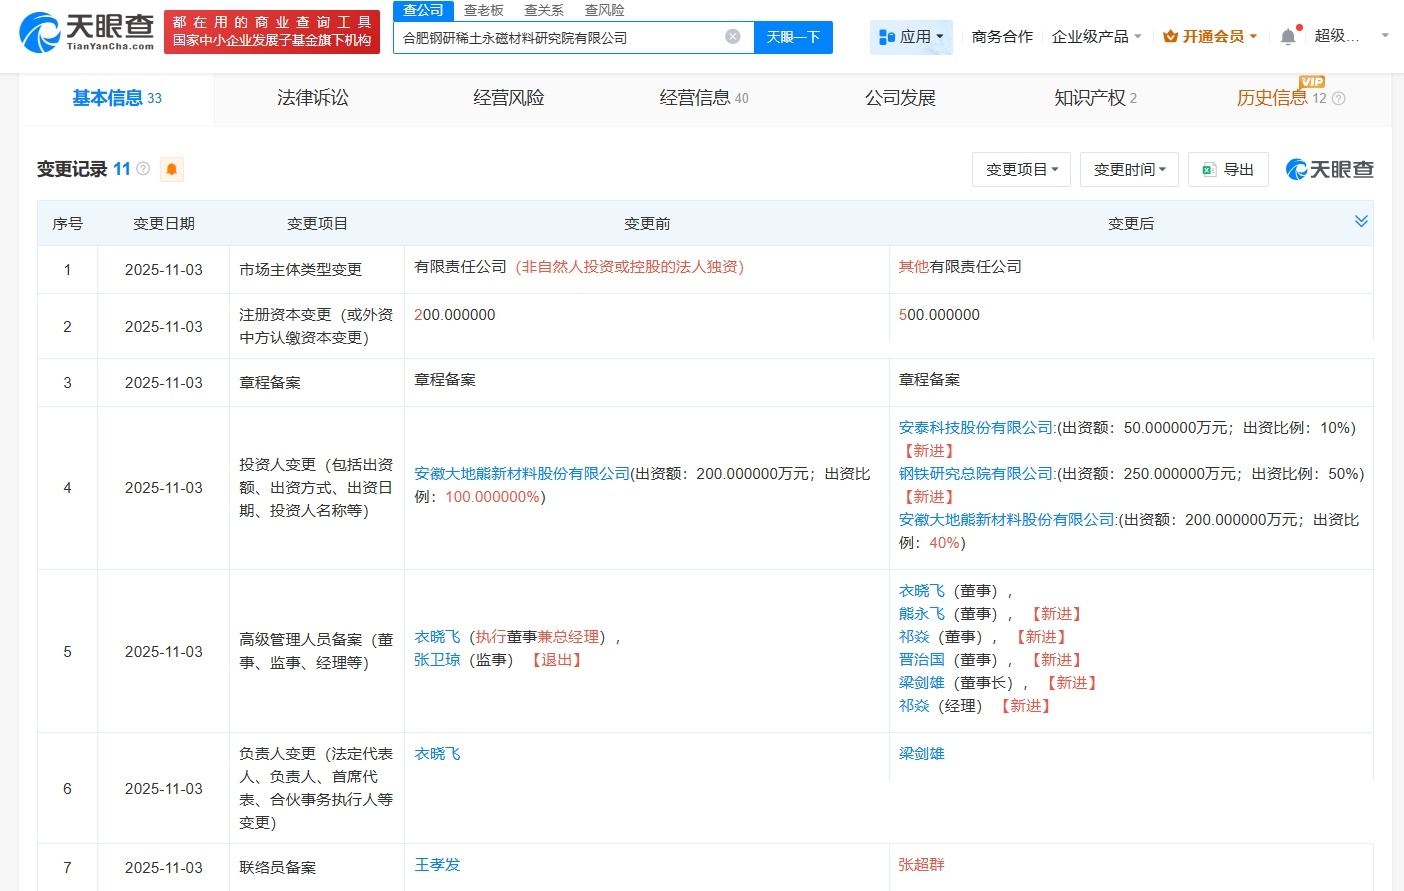Clear the search box with the X icon
The image size is (1404, 891).
coord(733,37)
